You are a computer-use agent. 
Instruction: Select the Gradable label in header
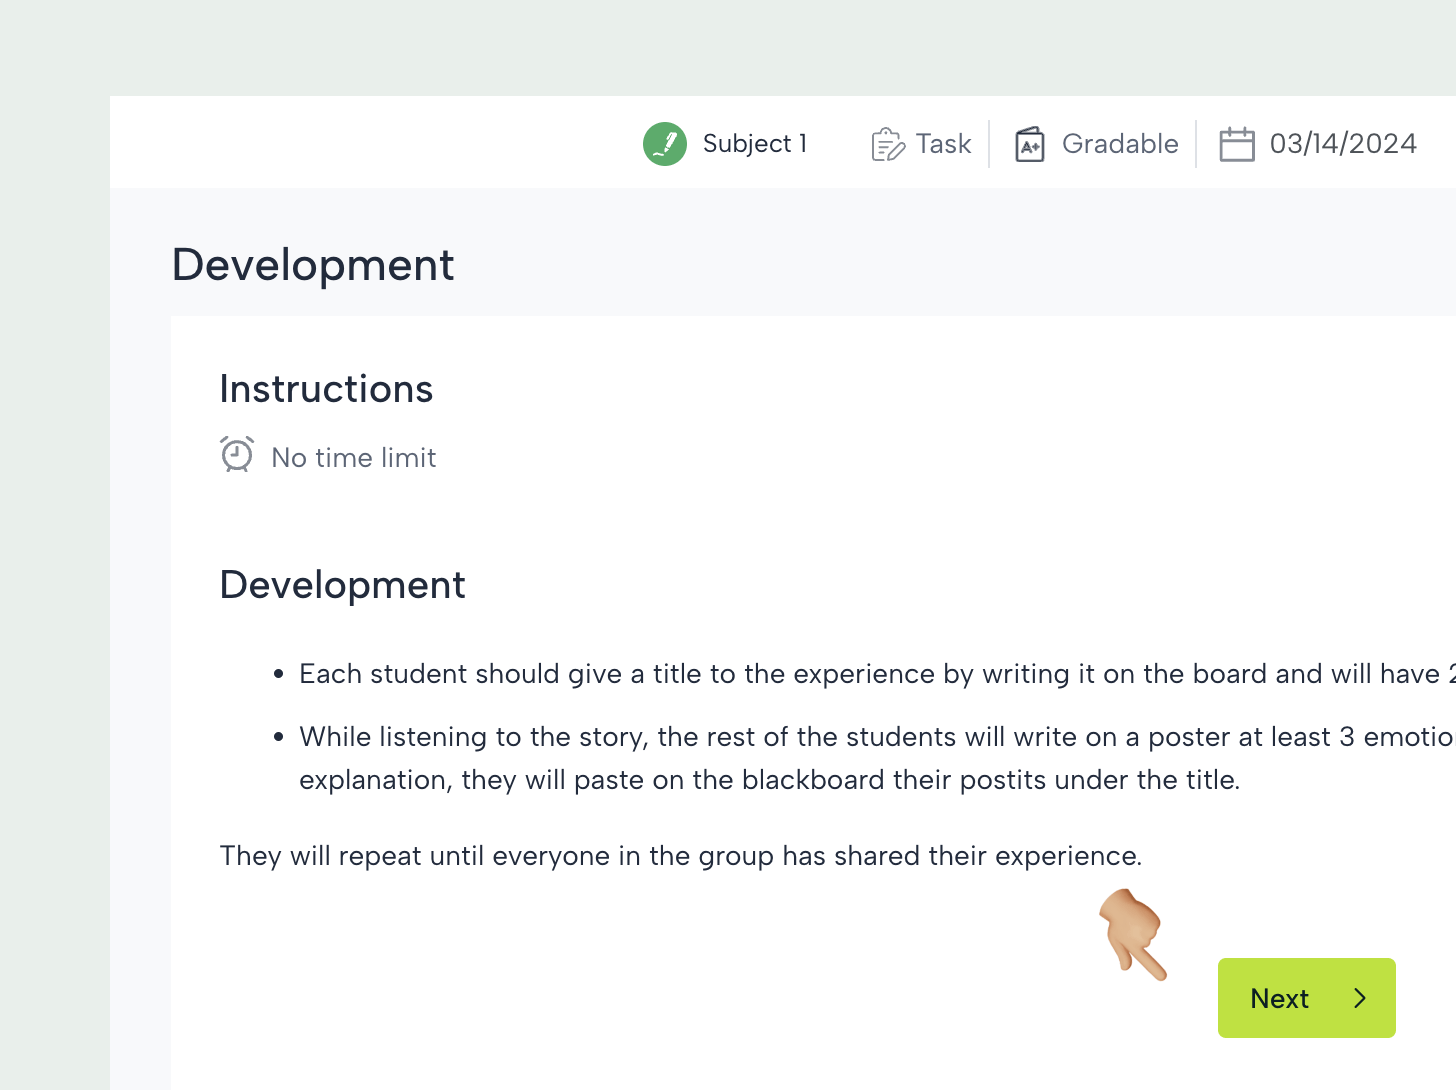(1119, 144)
